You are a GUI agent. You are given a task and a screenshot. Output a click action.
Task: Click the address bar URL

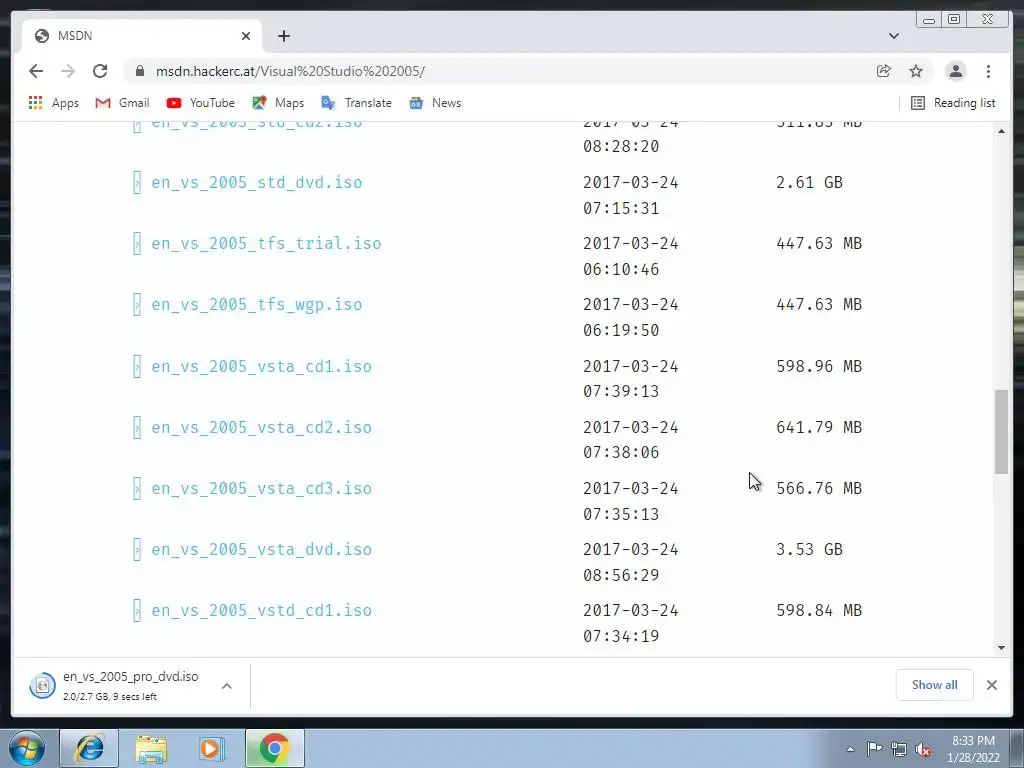click(x=290, y=71)
